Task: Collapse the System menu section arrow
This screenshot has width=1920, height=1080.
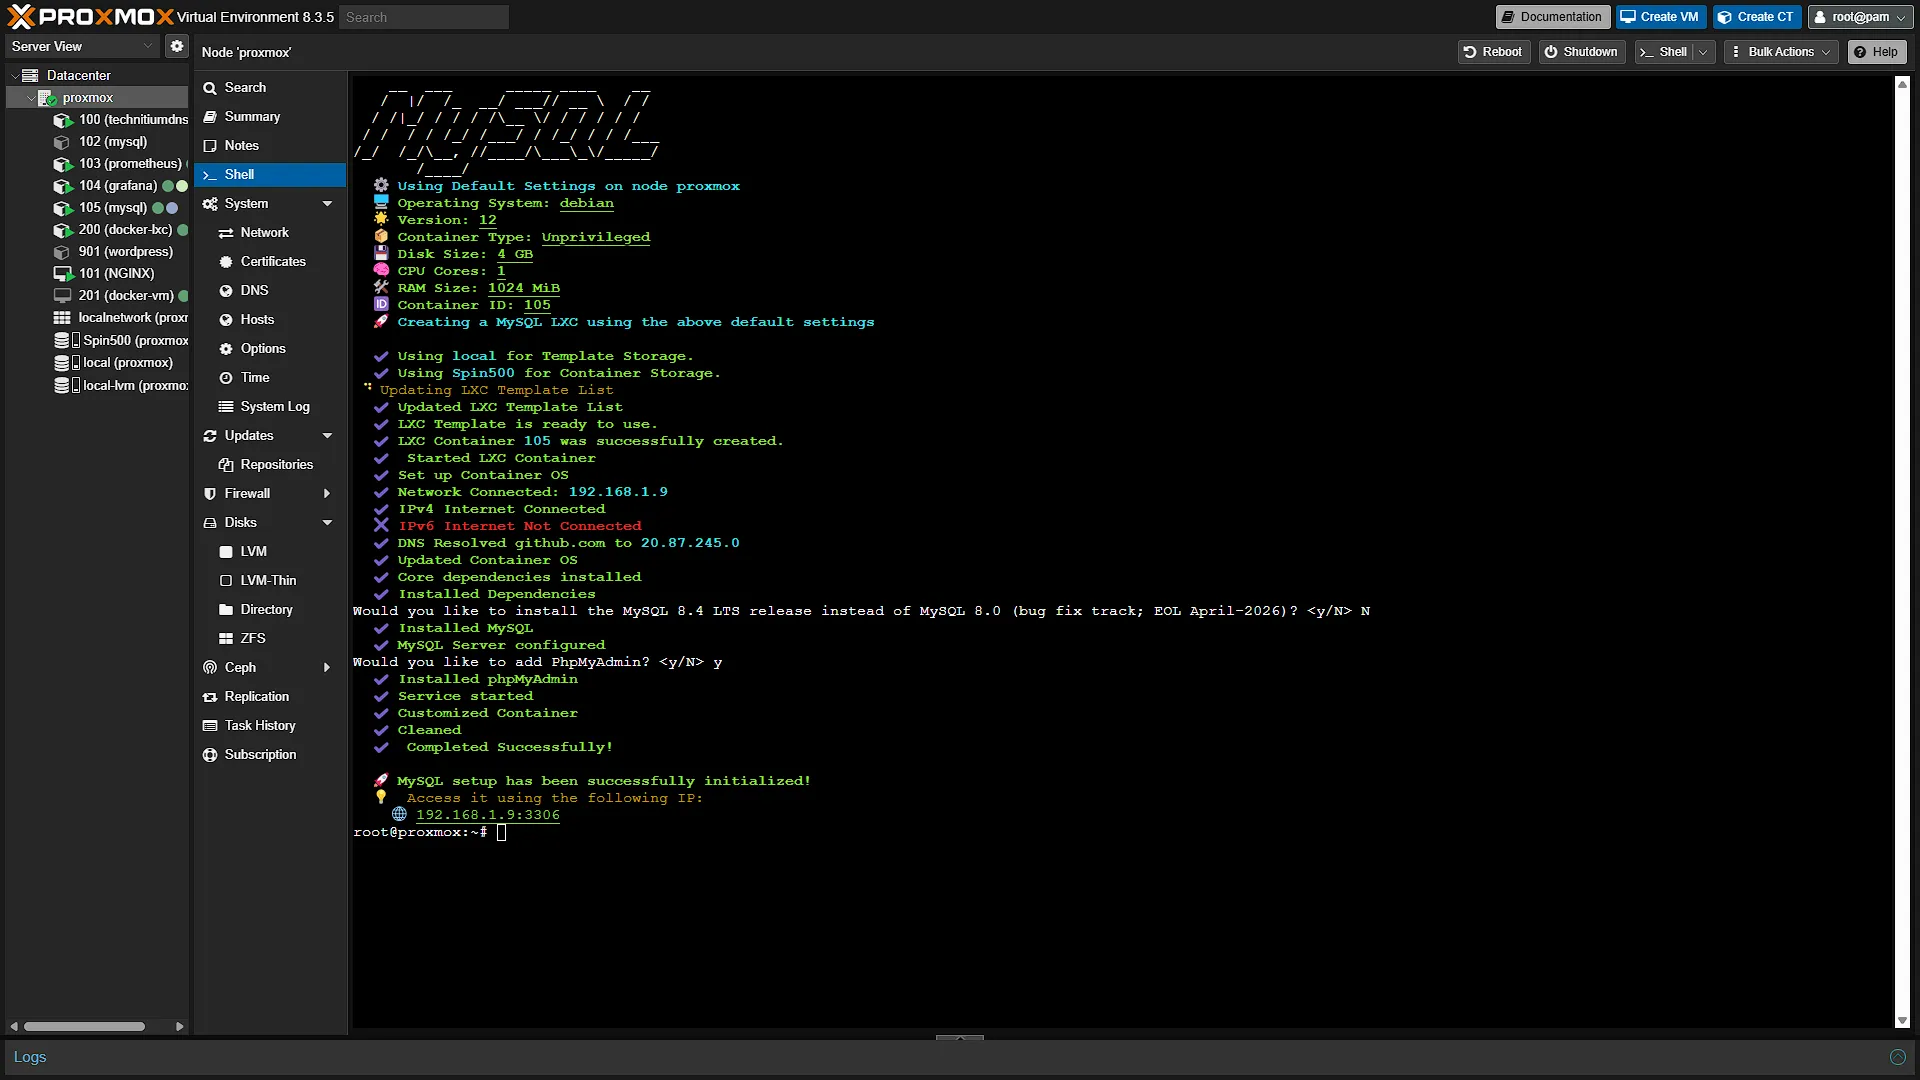Action: (x=327, y=204)
